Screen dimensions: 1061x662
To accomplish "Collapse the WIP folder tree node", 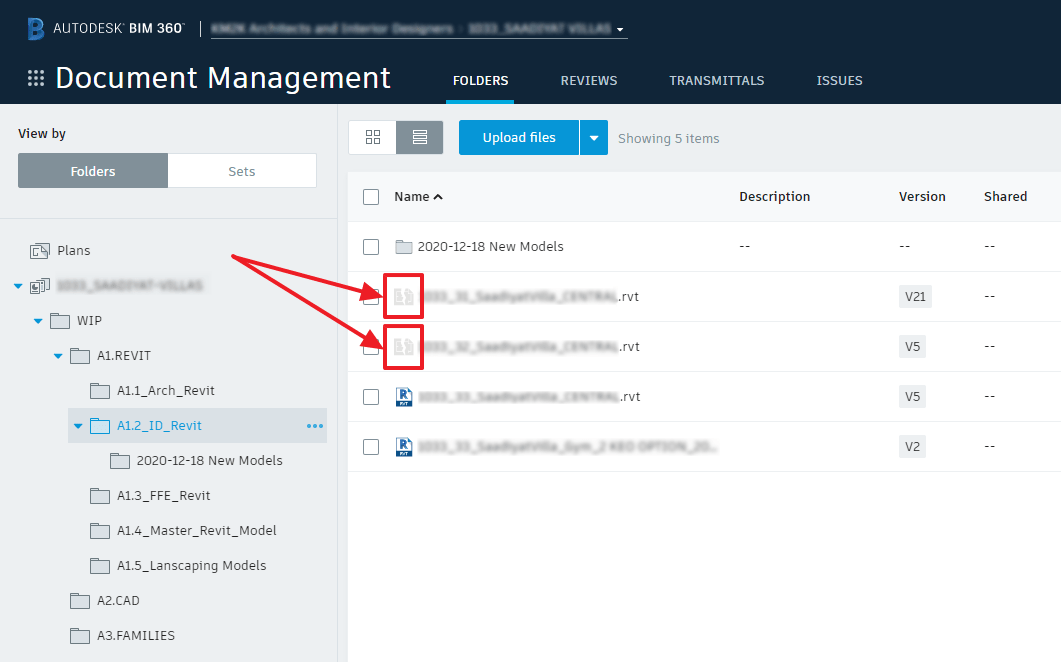I will (39, 321).
